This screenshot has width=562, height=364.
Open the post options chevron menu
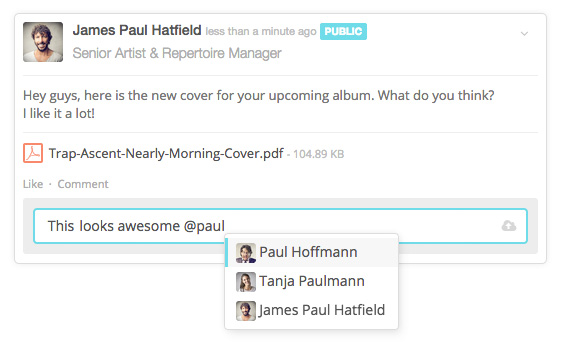(524, 34)
